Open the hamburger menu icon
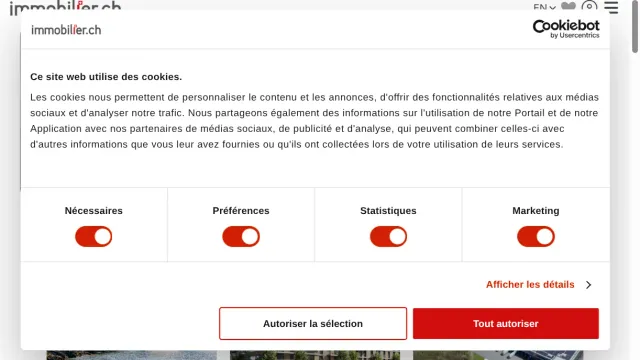 pos(611,7)
